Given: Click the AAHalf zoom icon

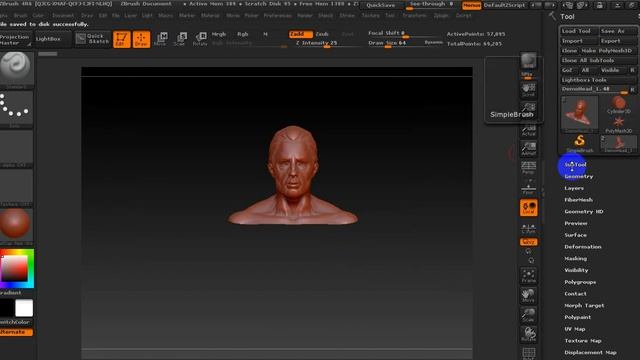Looking at the screenshot, I should (x=529, y=149).
